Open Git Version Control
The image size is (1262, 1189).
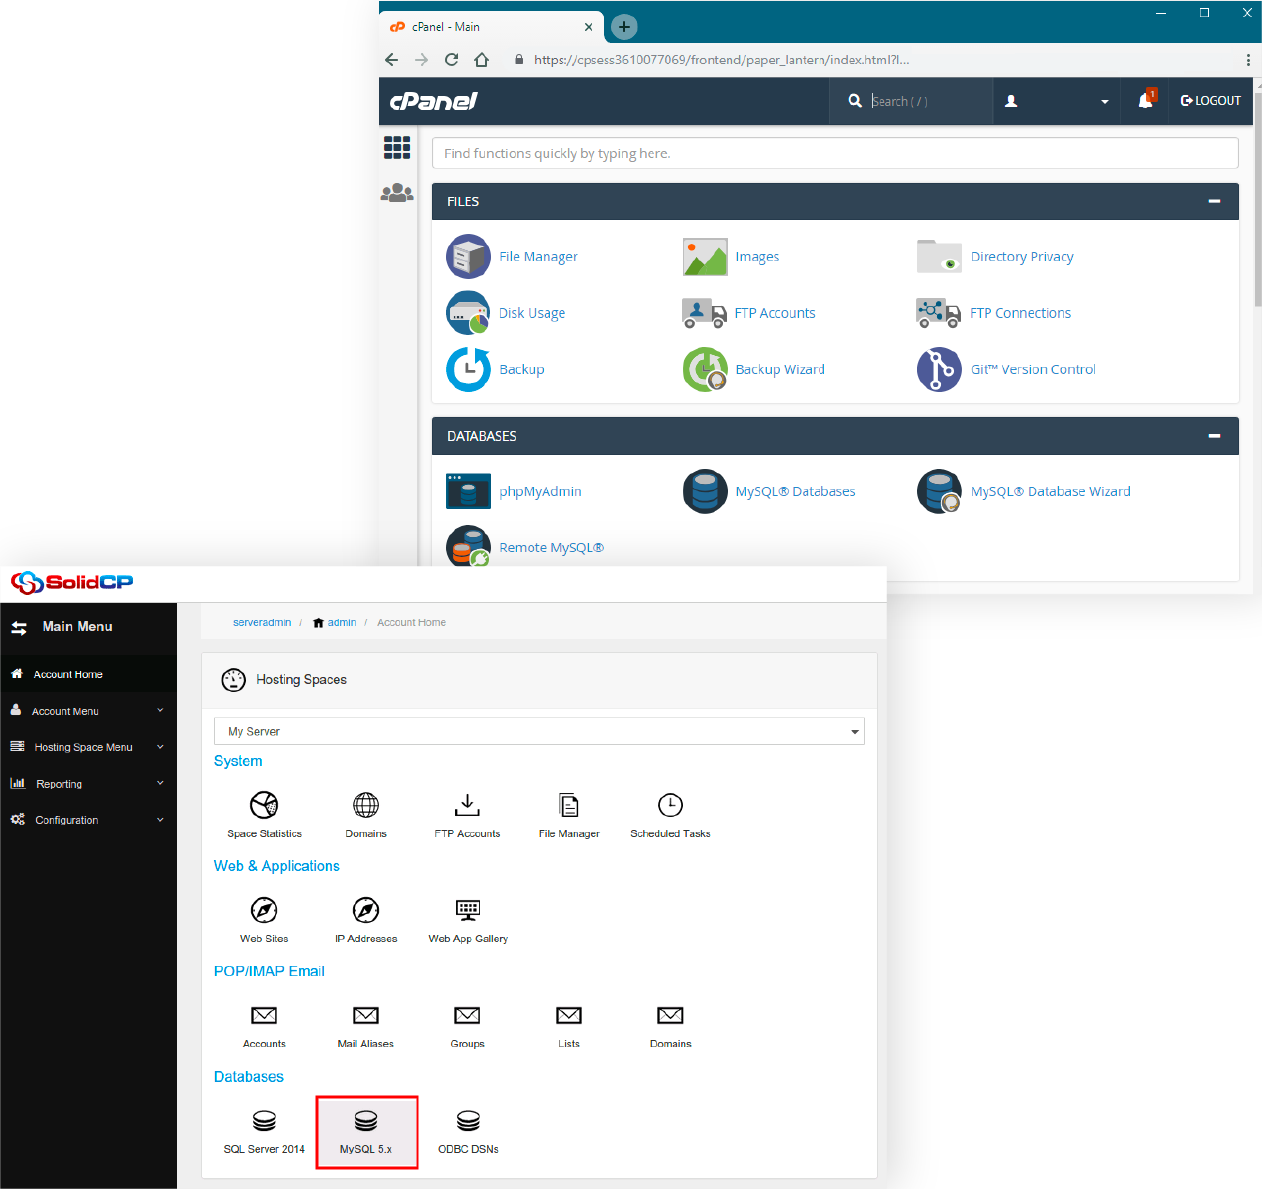tap(1033, 369)
